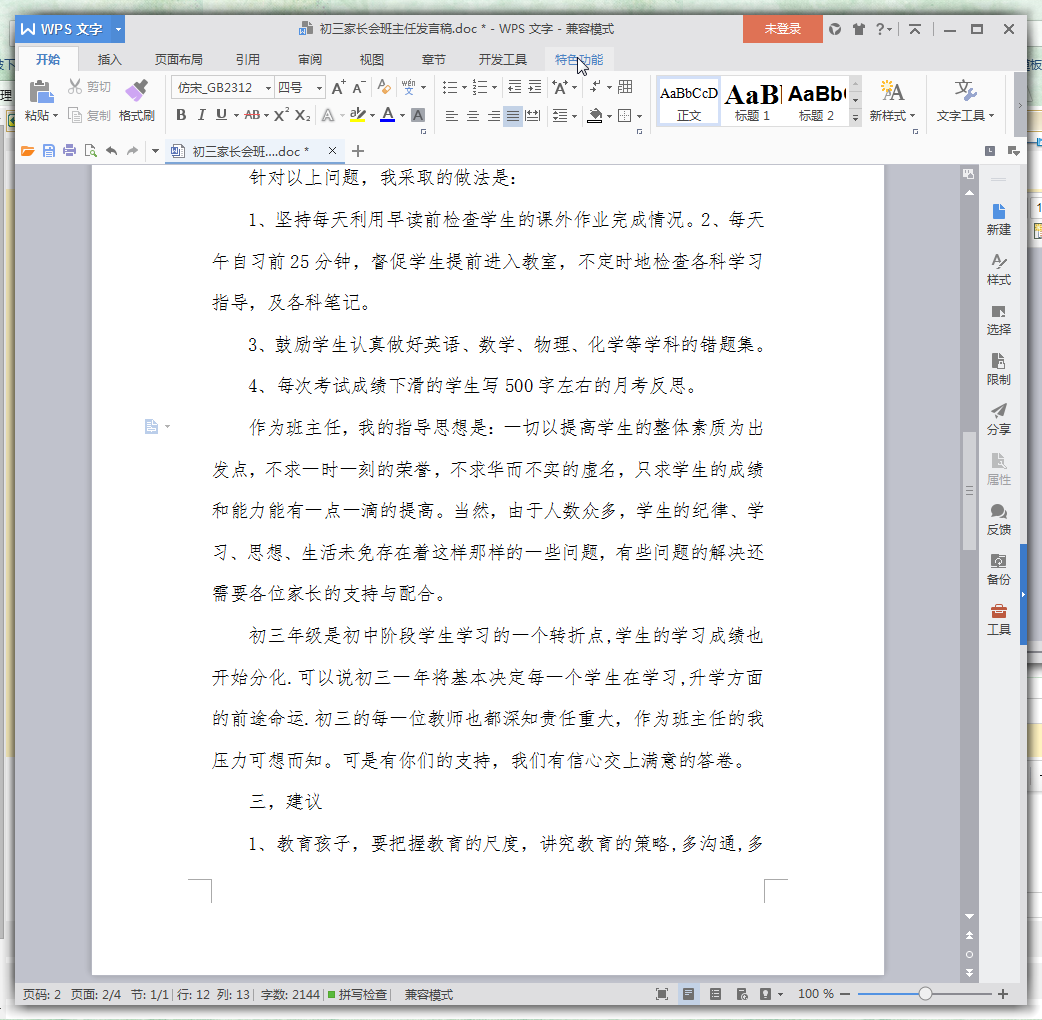
Task: Click the Cut (剪切) button
Action: click(89, 87)
